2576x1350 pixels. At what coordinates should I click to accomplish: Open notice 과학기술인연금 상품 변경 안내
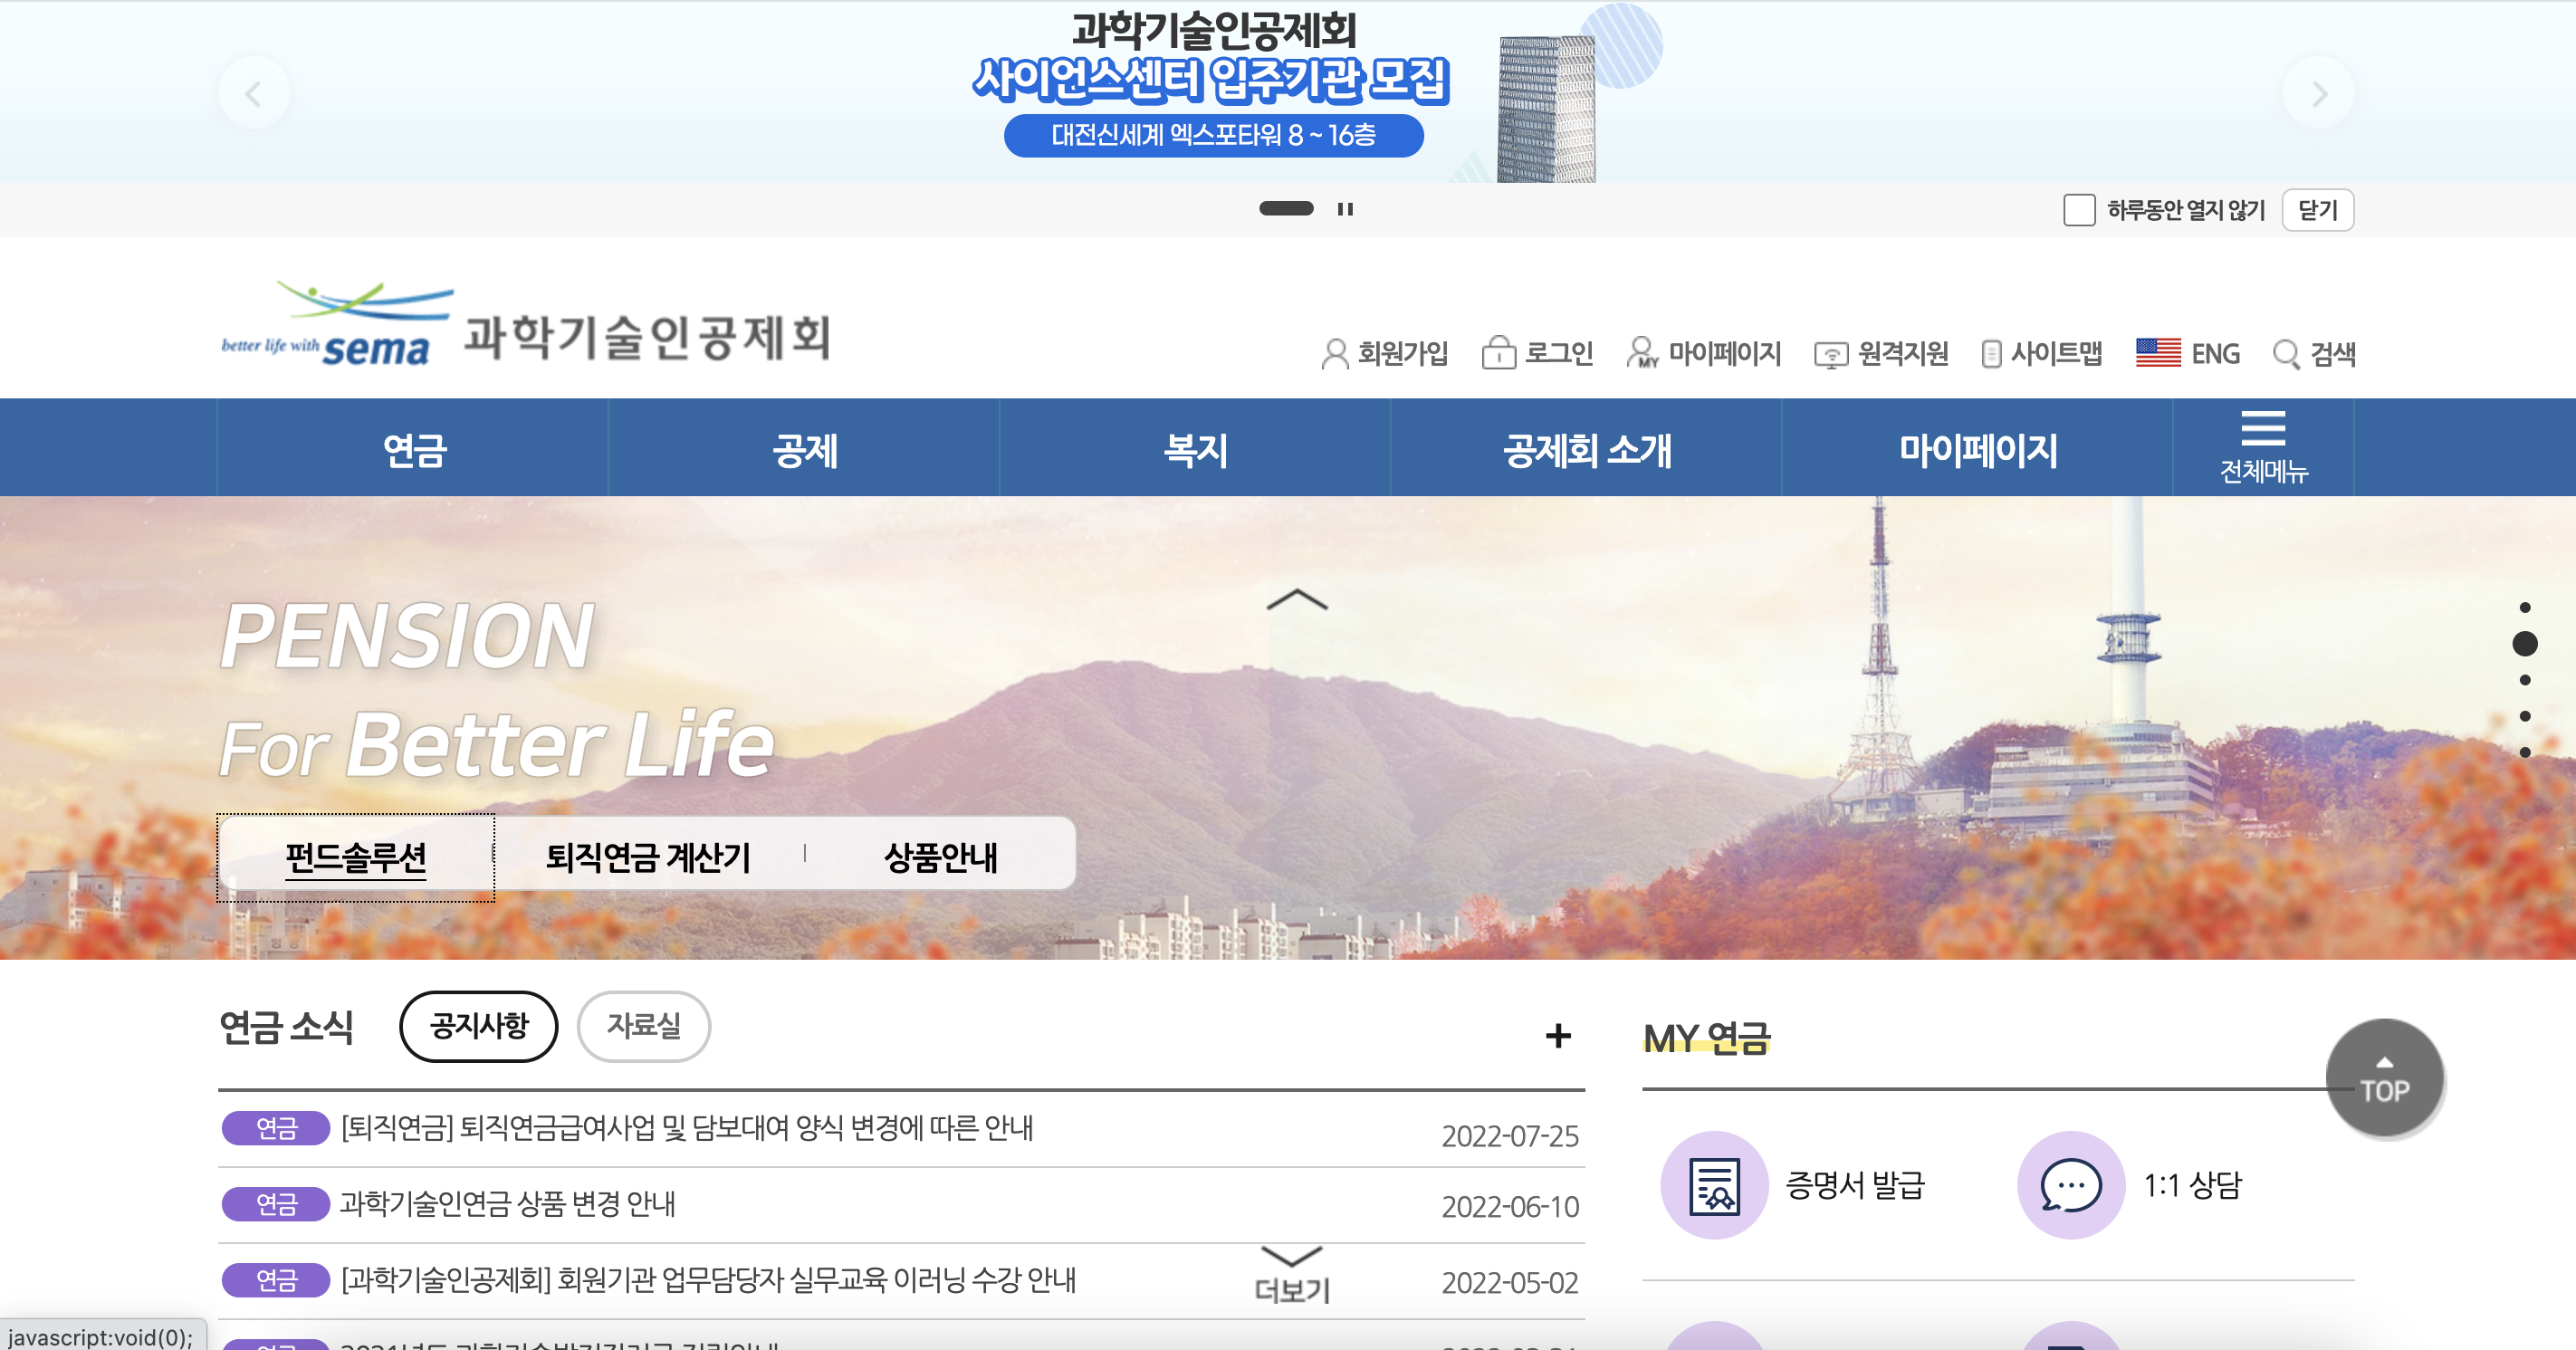click(507, 1204)
